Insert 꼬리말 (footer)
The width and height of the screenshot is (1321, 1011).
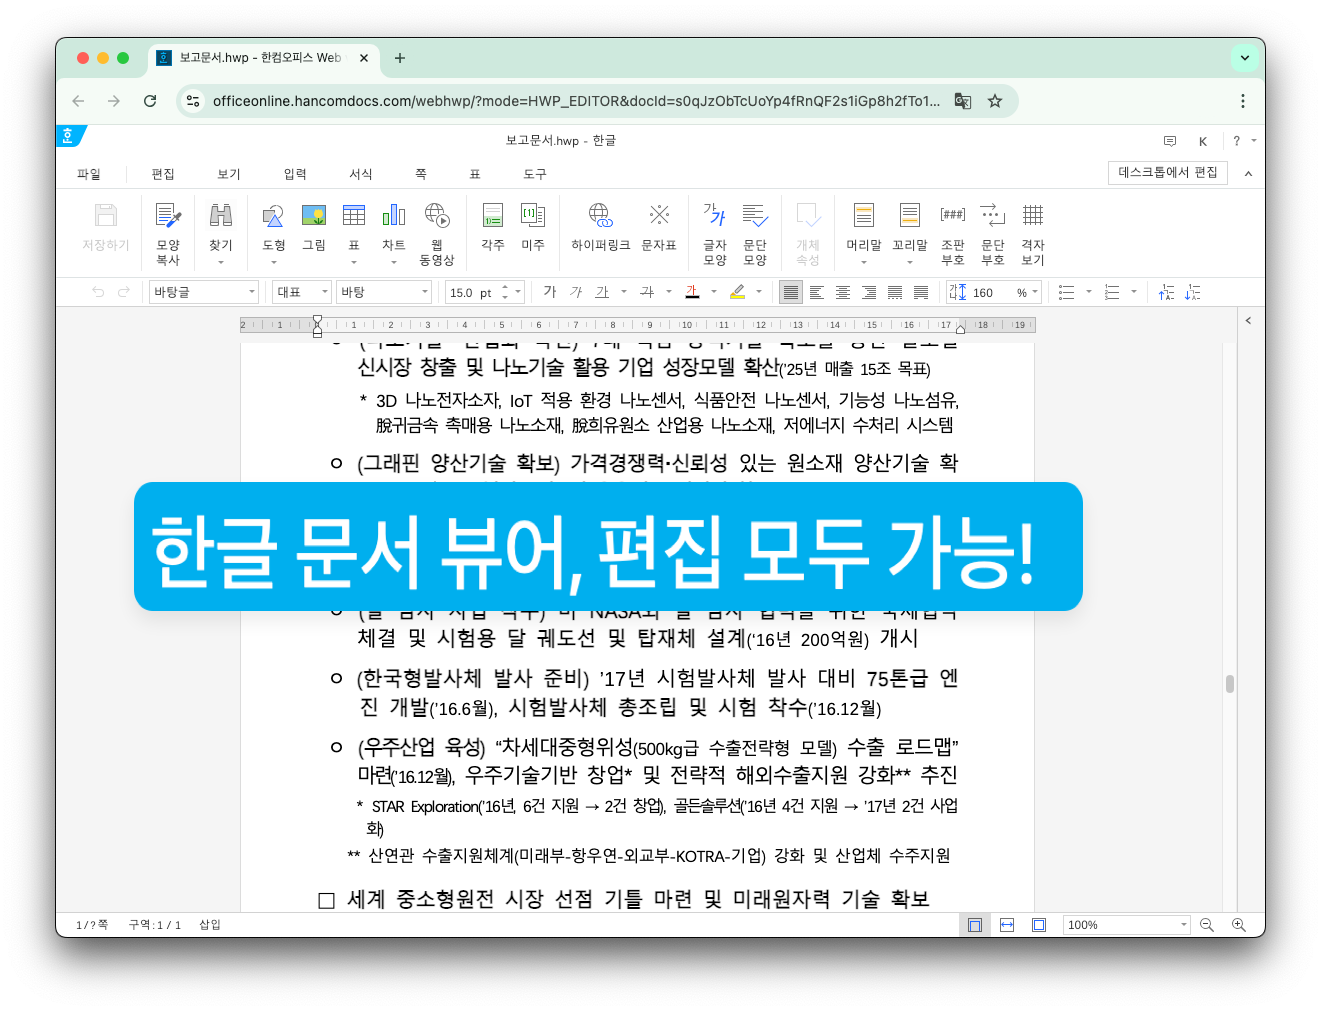[910, 233]
